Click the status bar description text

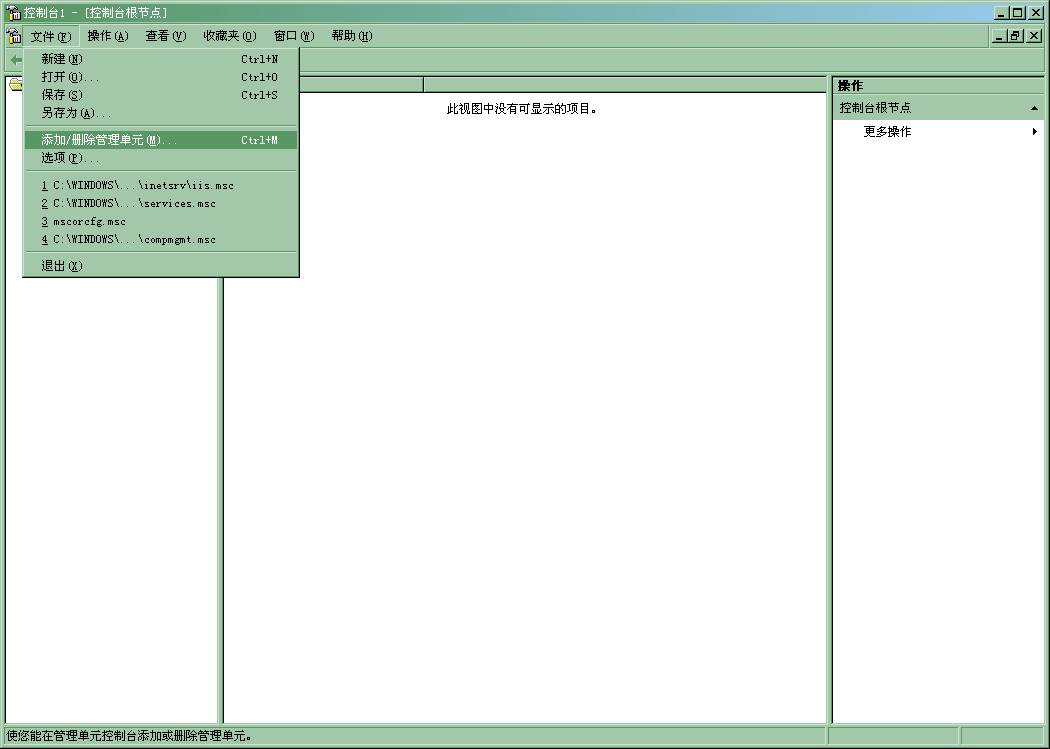pos(129,736)
